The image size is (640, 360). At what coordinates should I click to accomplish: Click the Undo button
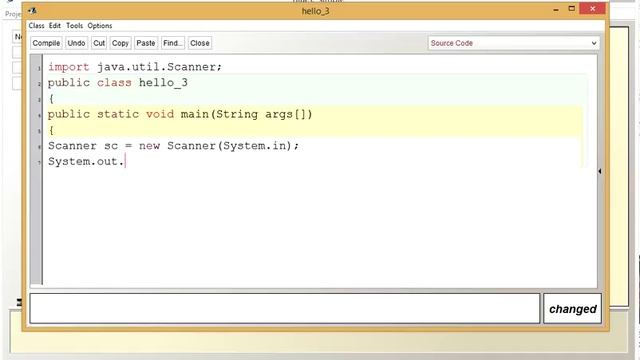click(76, 43)
